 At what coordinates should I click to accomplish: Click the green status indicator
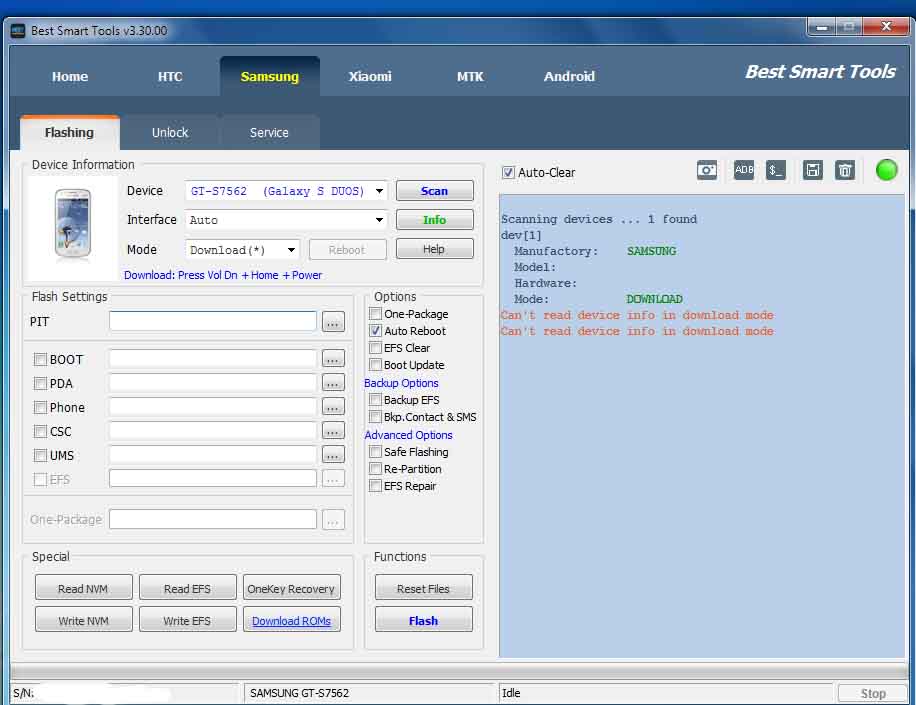(886, 170)
